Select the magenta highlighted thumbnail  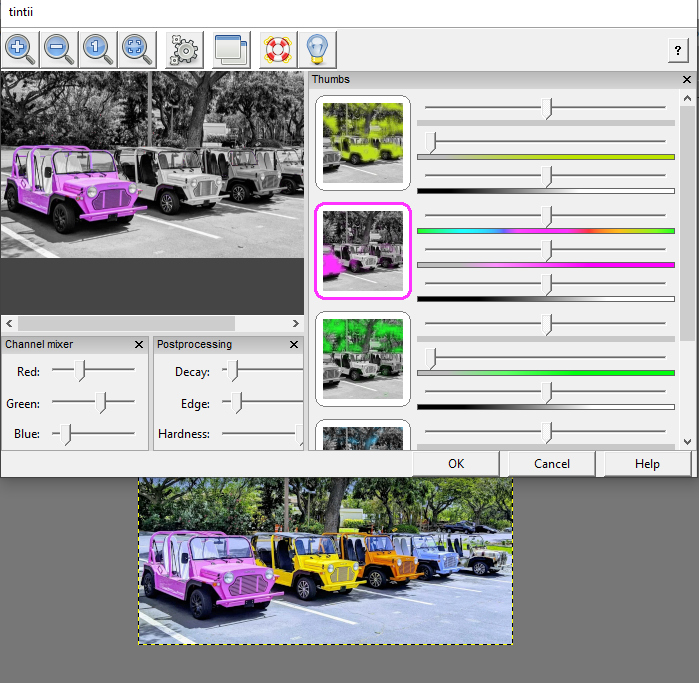point(362,251)
